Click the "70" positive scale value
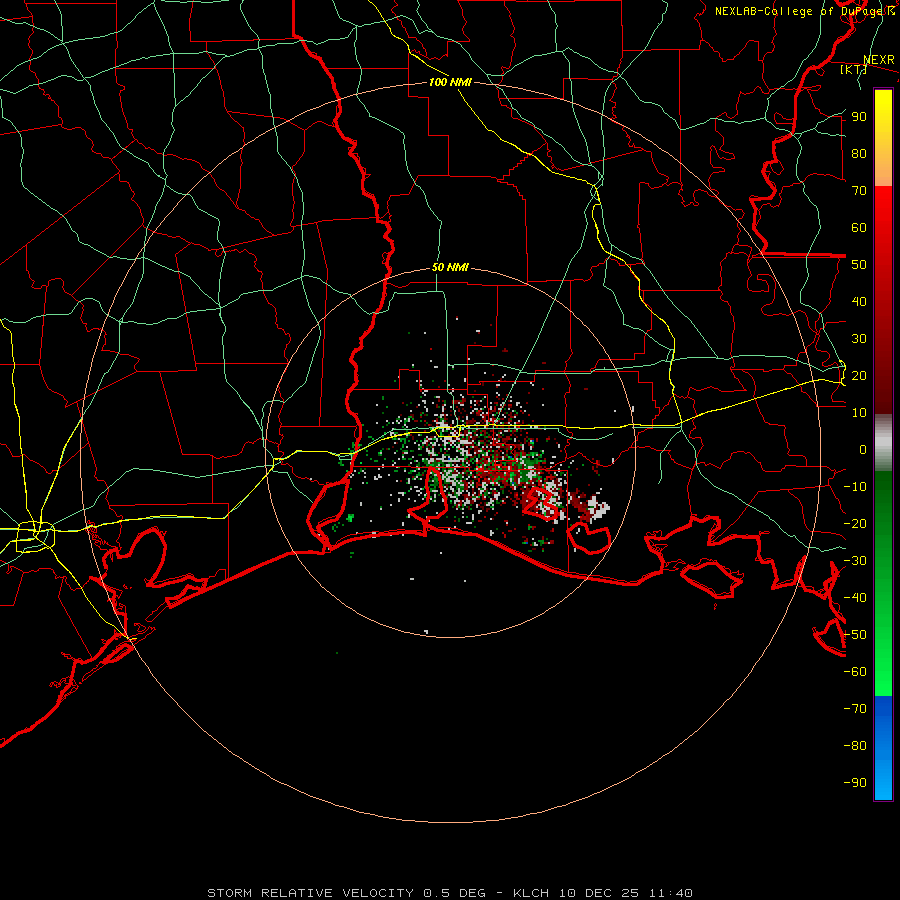Viewport: 900px width, 900px height. click(859, 191)
